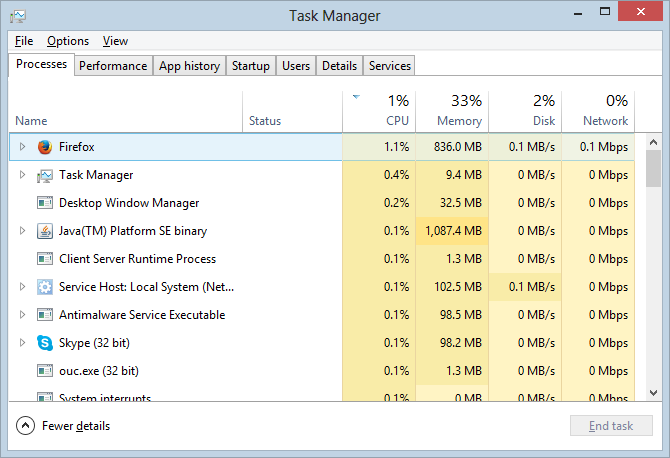Click Desktop Window Manager CPU value 0.2%
This screenshot has height=458, width=670.
coord(397,203)
